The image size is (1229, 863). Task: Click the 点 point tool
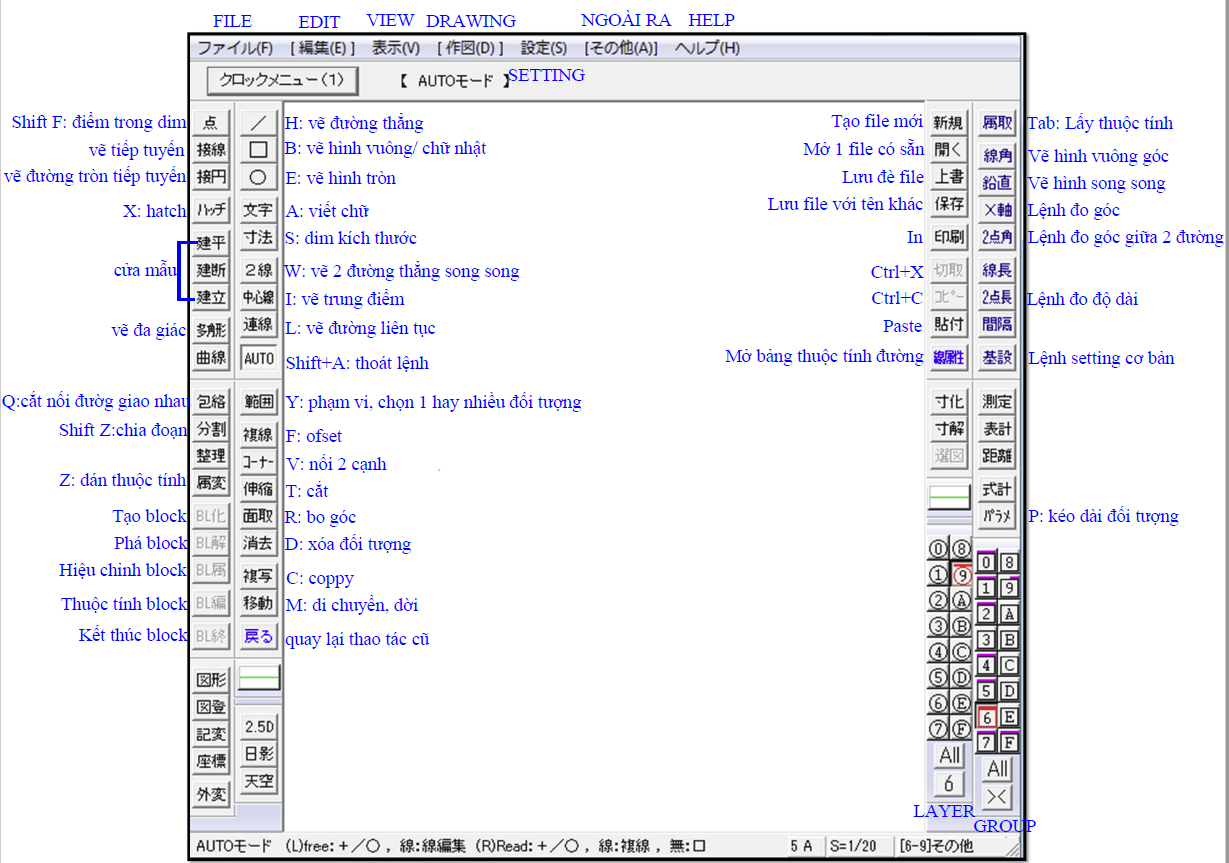click(x=211, y=123)
